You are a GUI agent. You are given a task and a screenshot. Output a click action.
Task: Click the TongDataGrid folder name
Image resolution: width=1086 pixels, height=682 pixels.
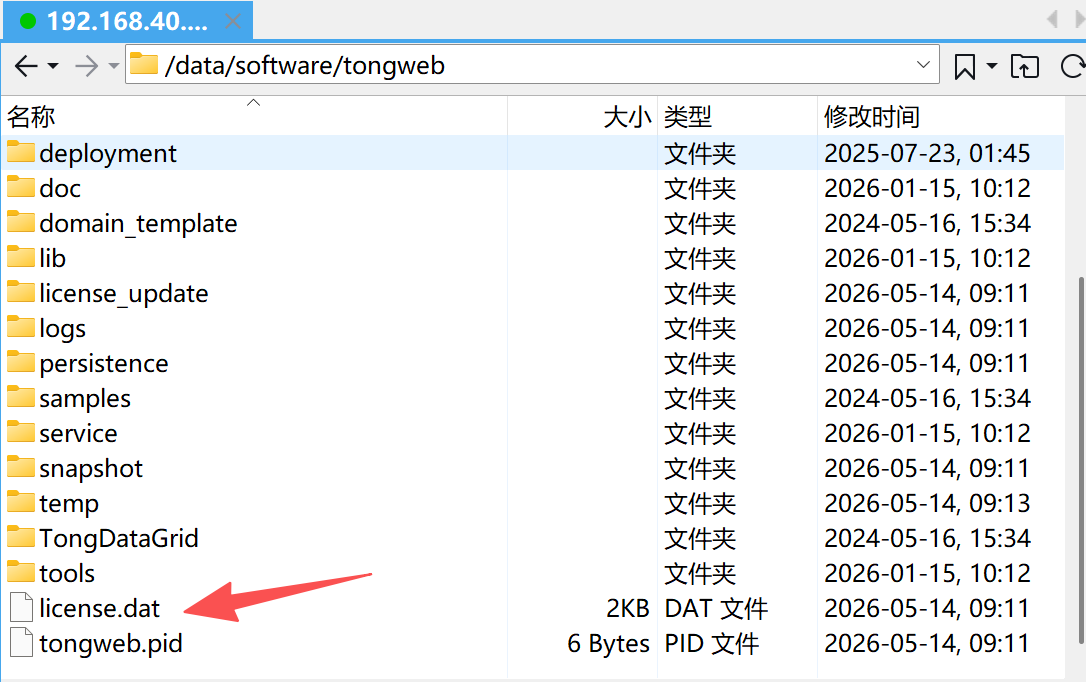pos(119,538)
